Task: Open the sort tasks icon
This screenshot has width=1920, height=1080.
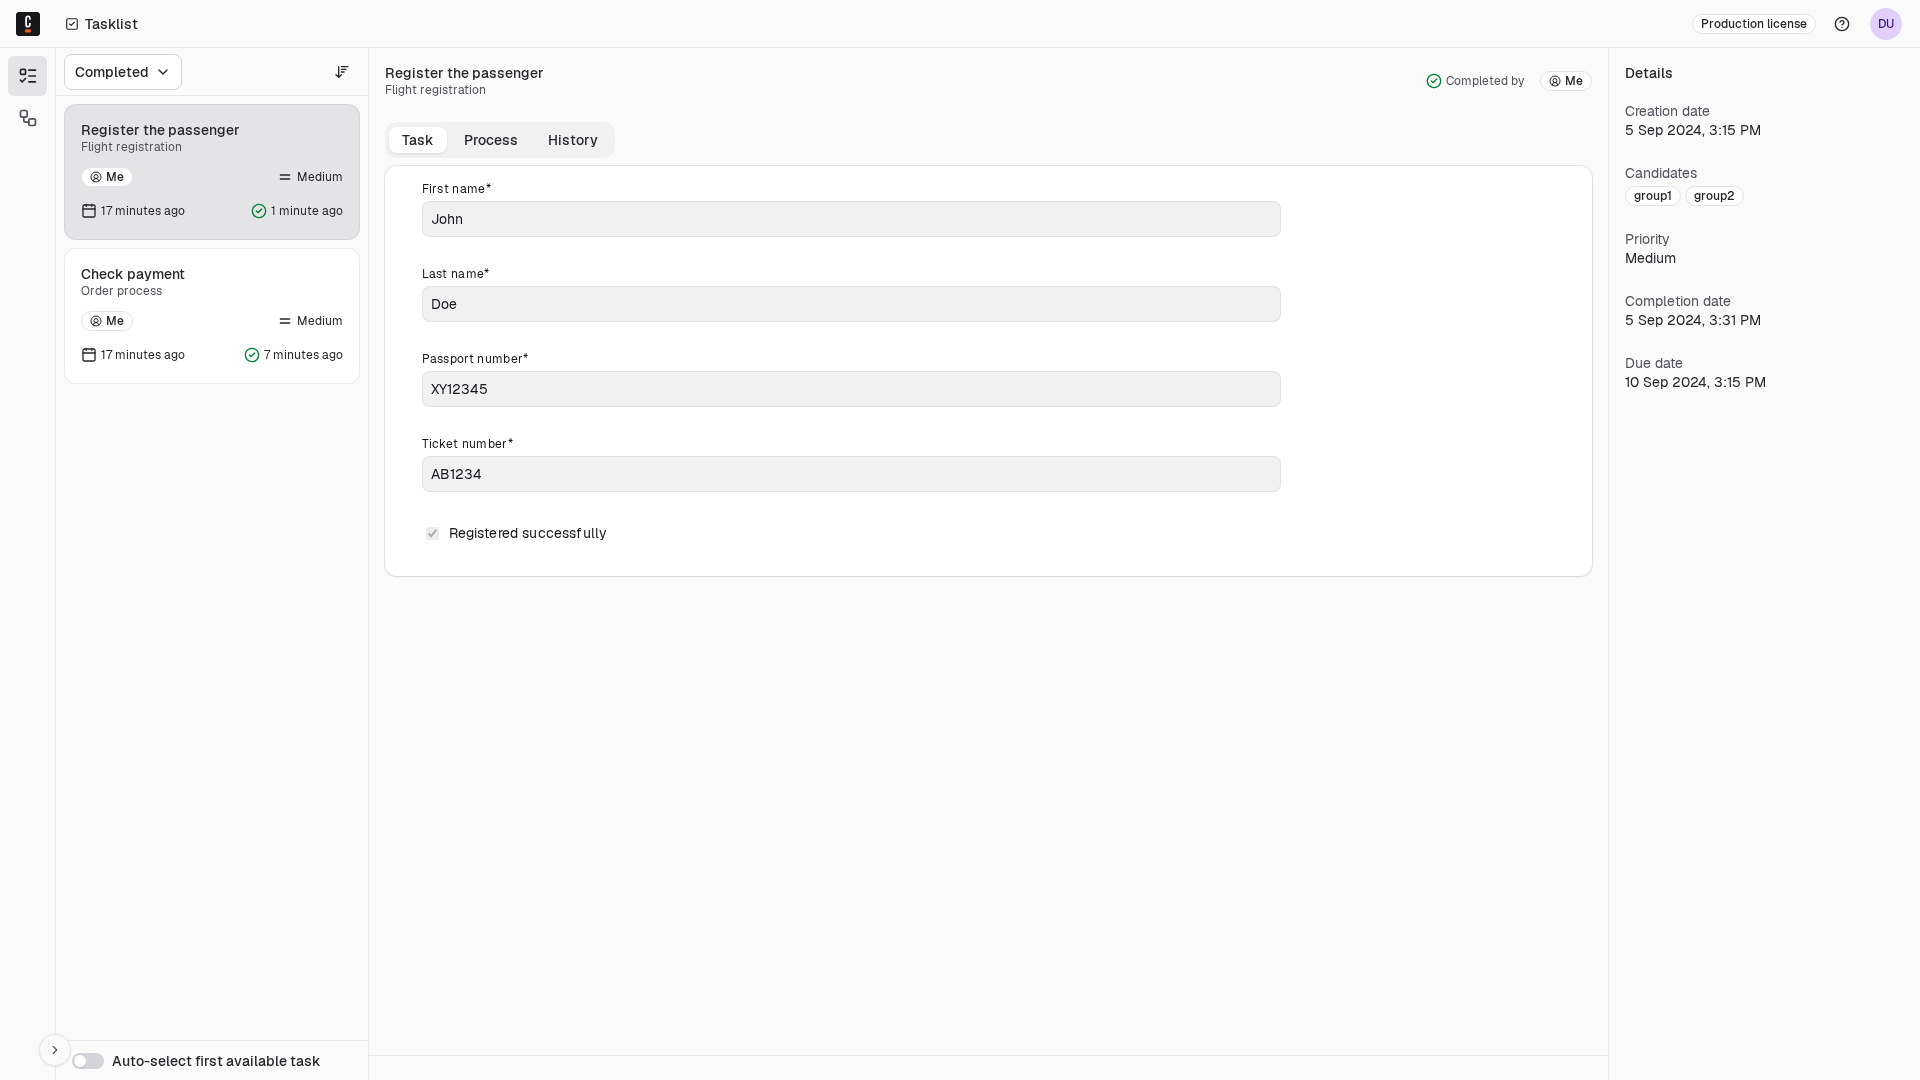Action: (x=342, y=72)
